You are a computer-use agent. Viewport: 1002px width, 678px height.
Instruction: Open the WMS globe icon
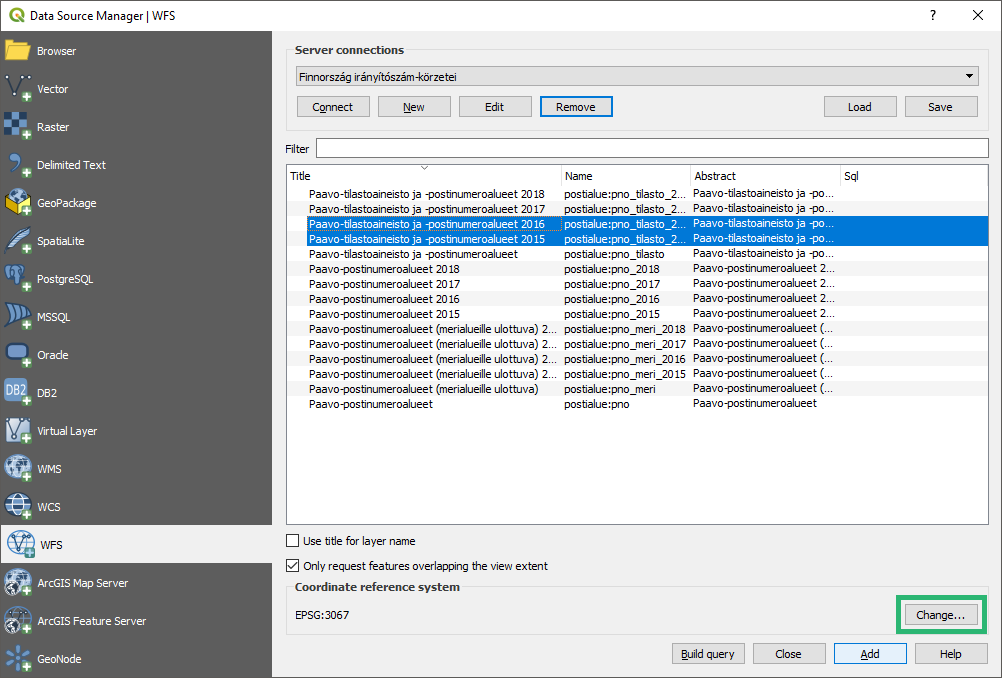coord(17,468)
